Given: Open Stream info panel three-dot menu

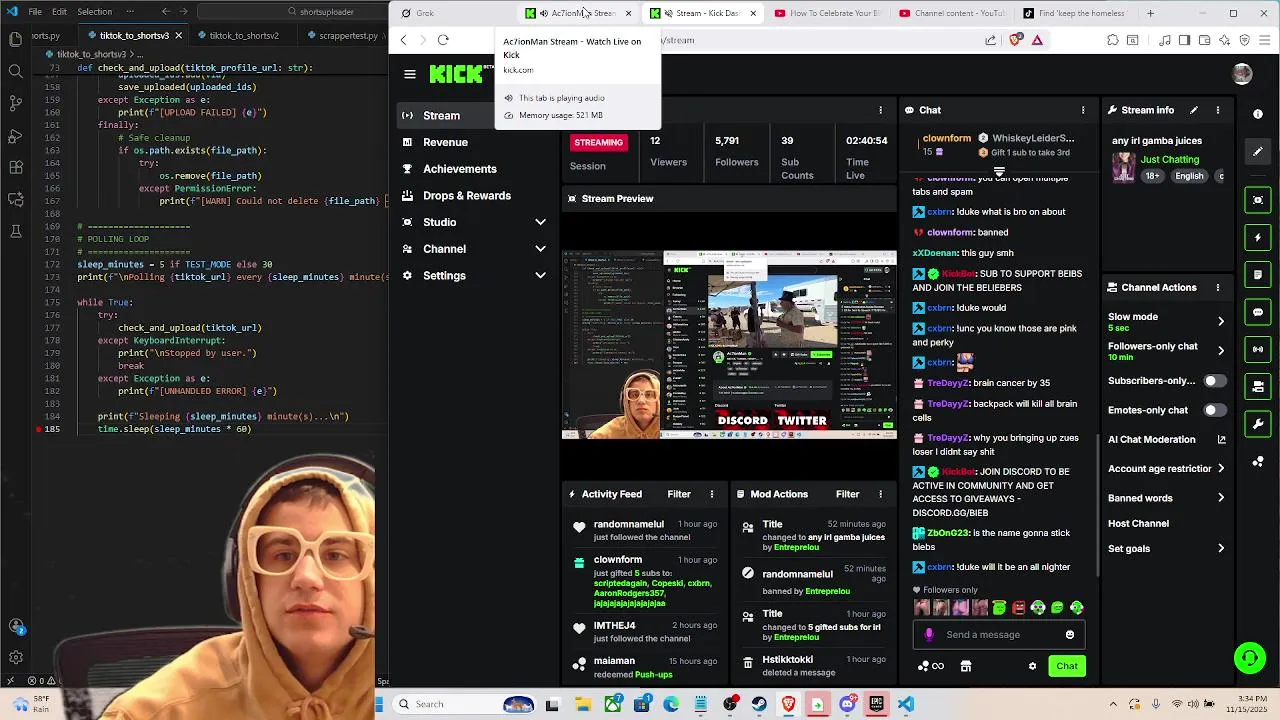Looking at the screenshot, I should tap(1217, 110).
